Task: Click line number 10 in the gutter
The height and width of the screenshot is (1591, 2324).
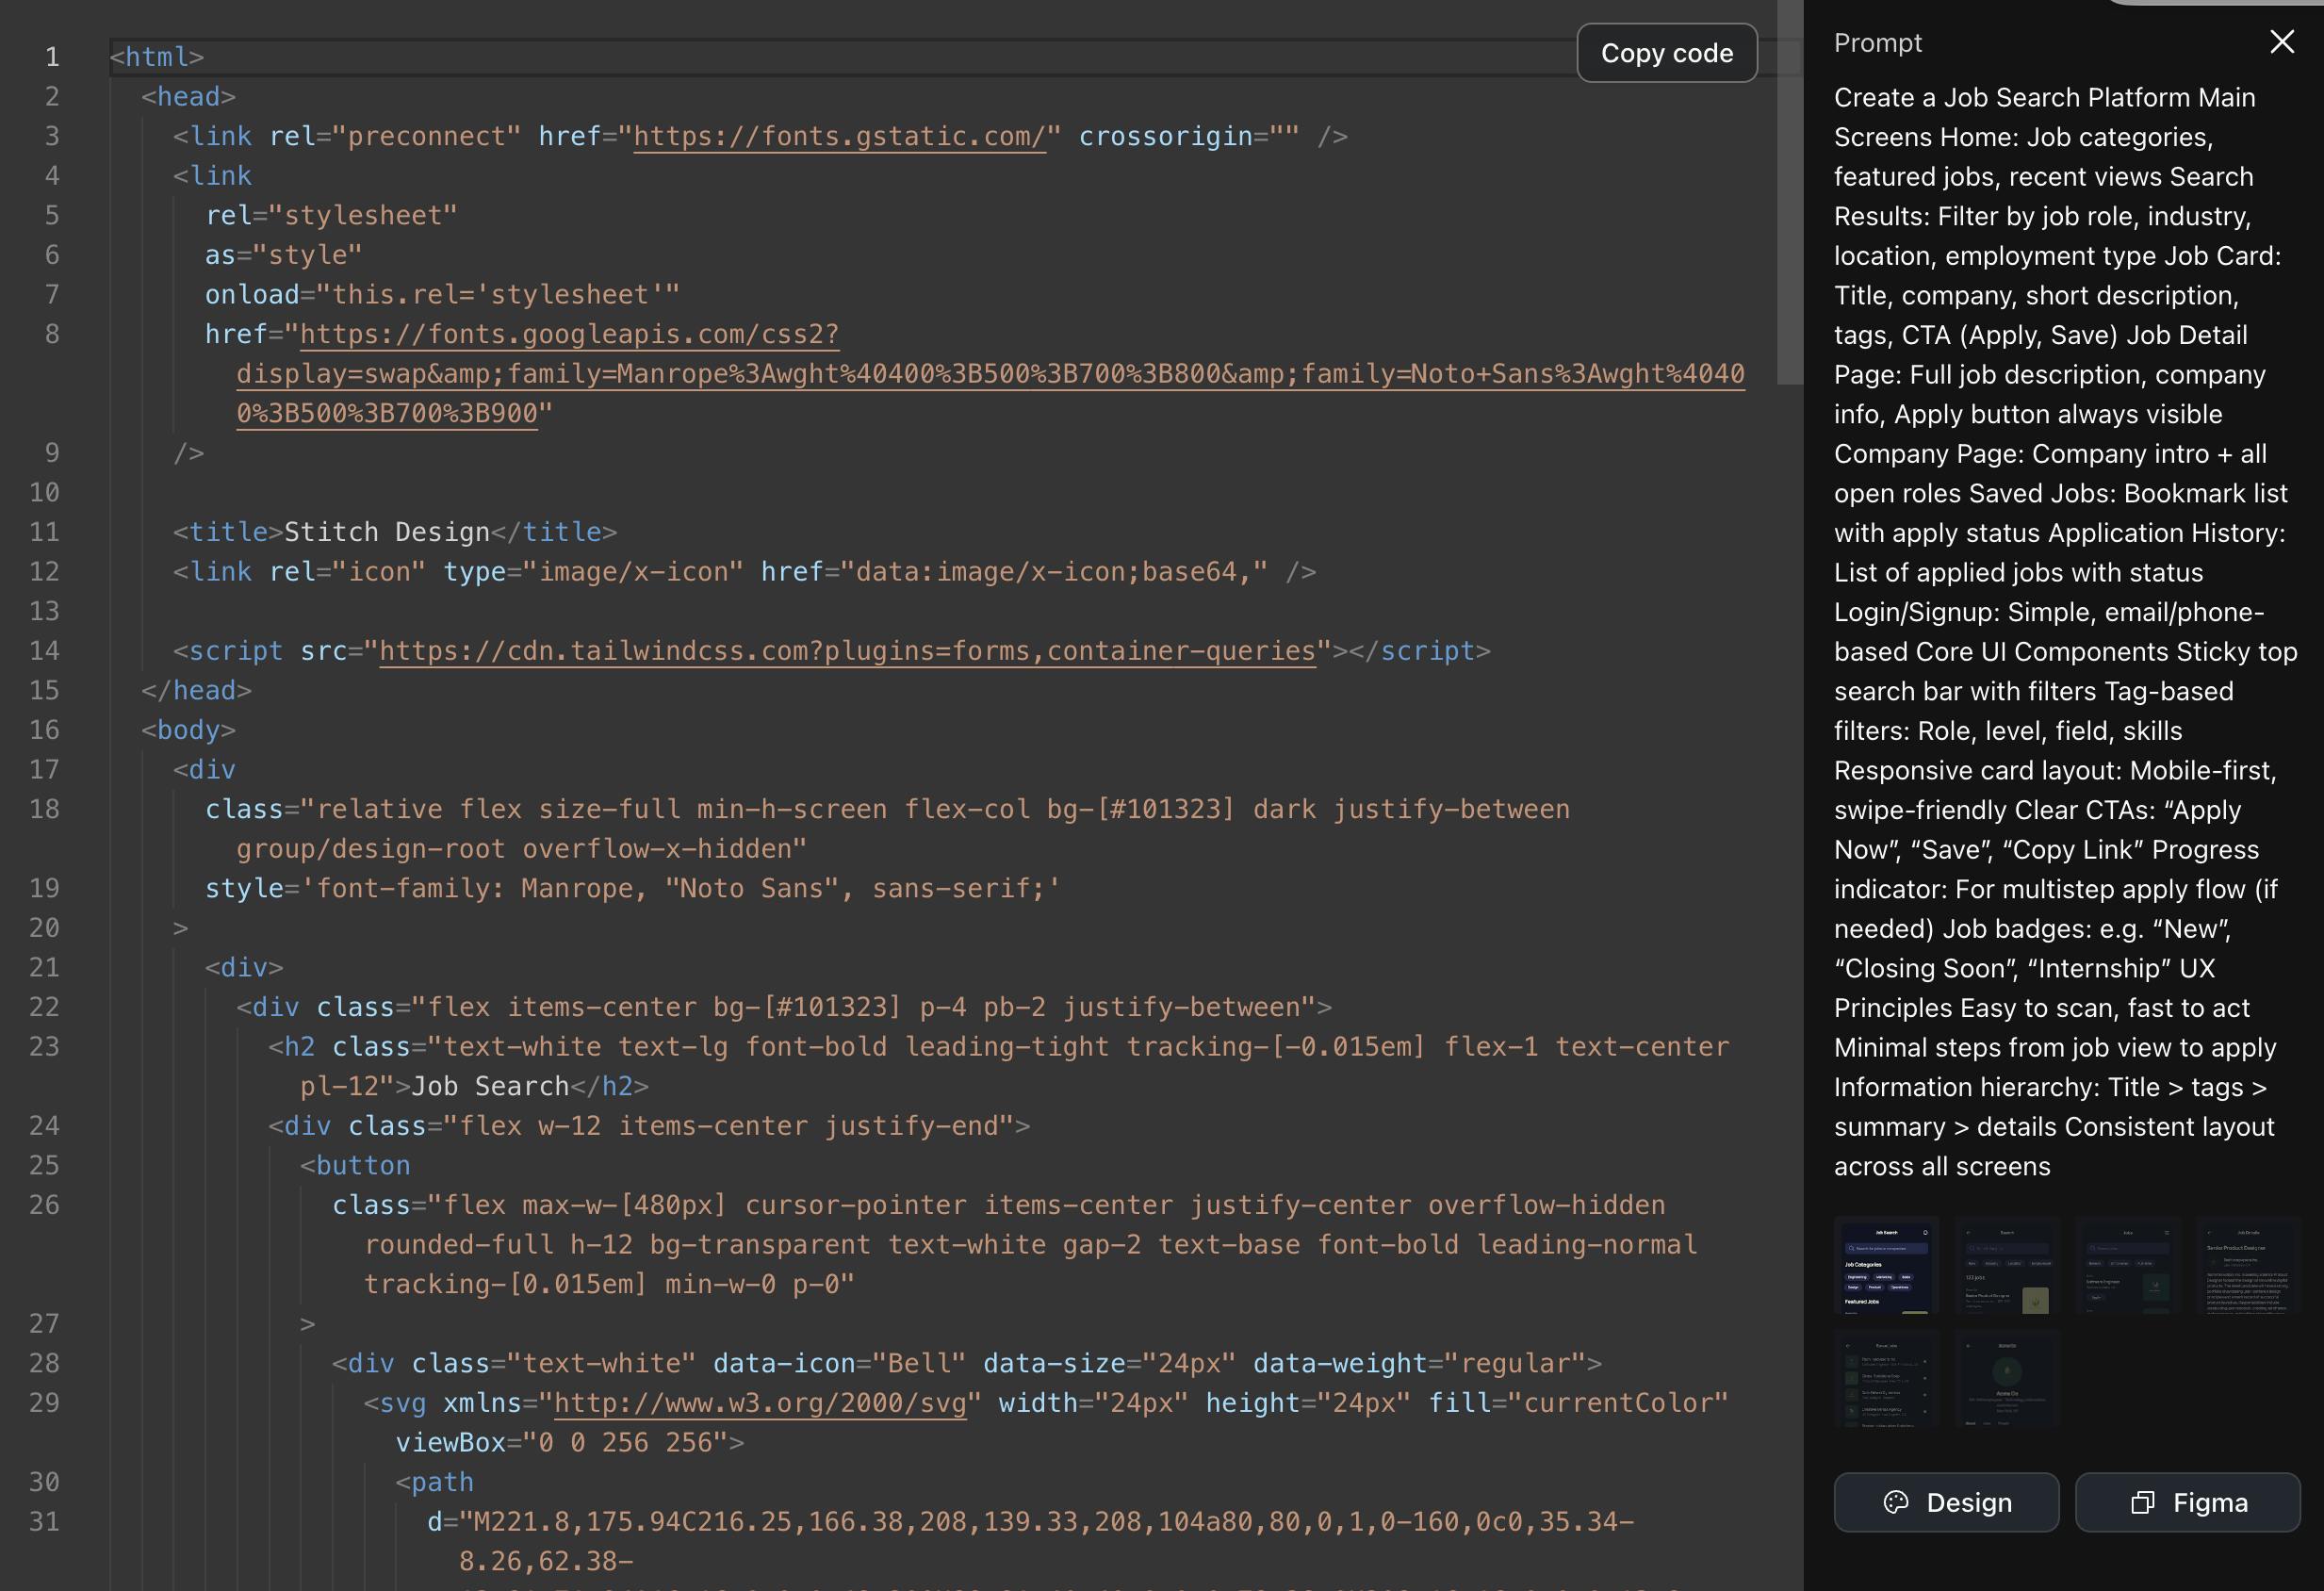Action: coord(44,493)
